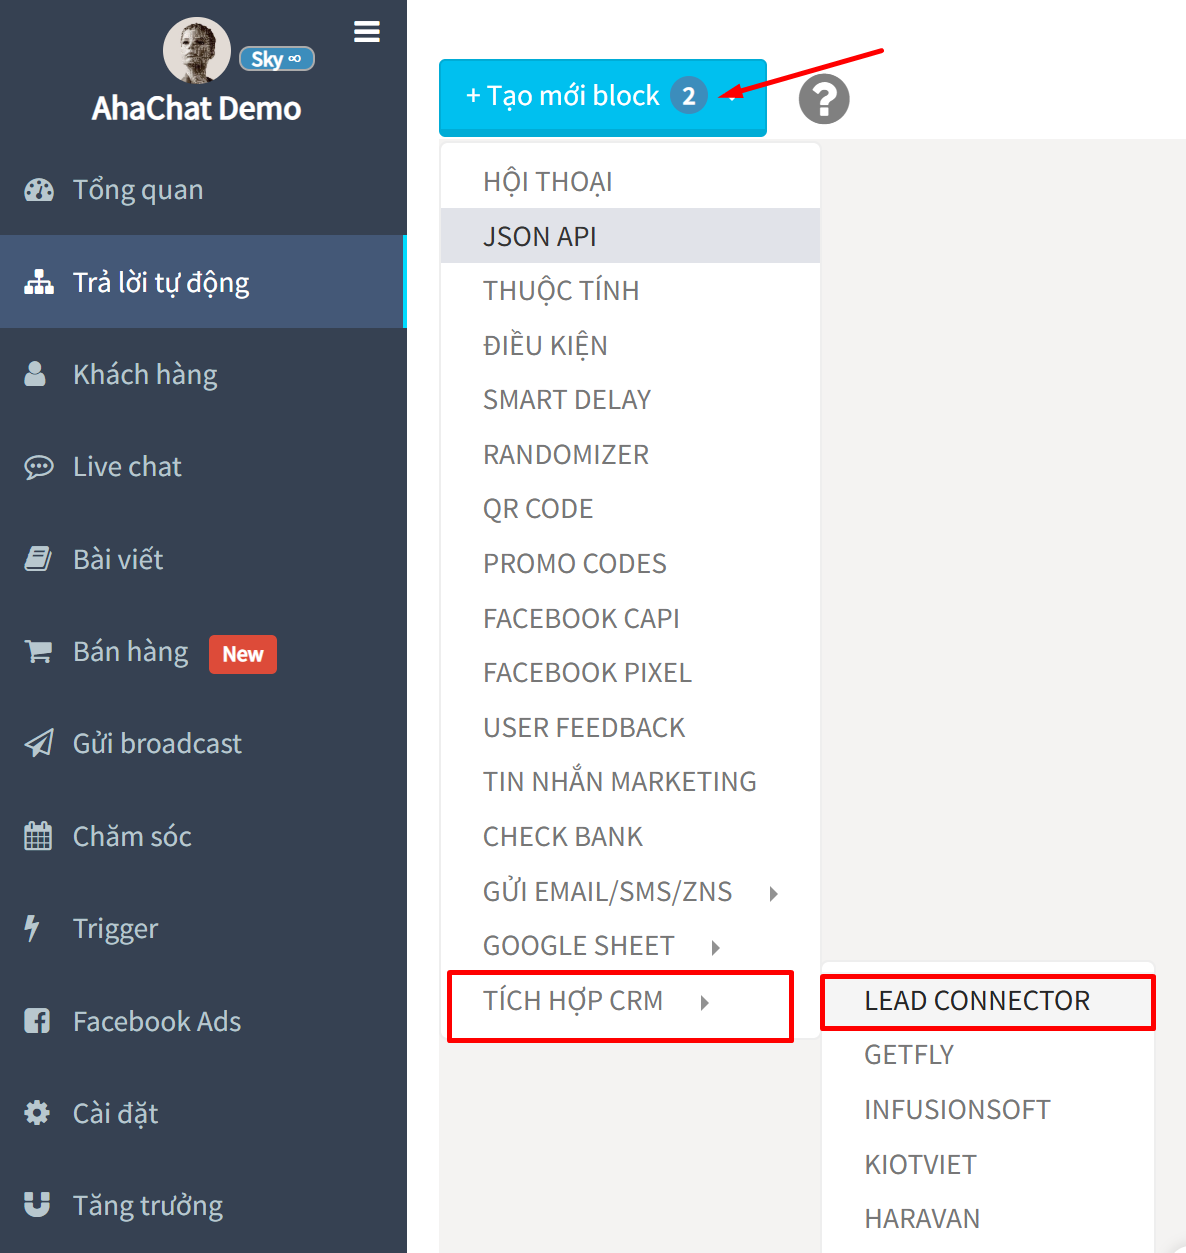Expand the TÍCH HỢP CRM submenu arrow
Image resolution: width=1186 pixels, height=1253 pixels.
point(705,1003)
